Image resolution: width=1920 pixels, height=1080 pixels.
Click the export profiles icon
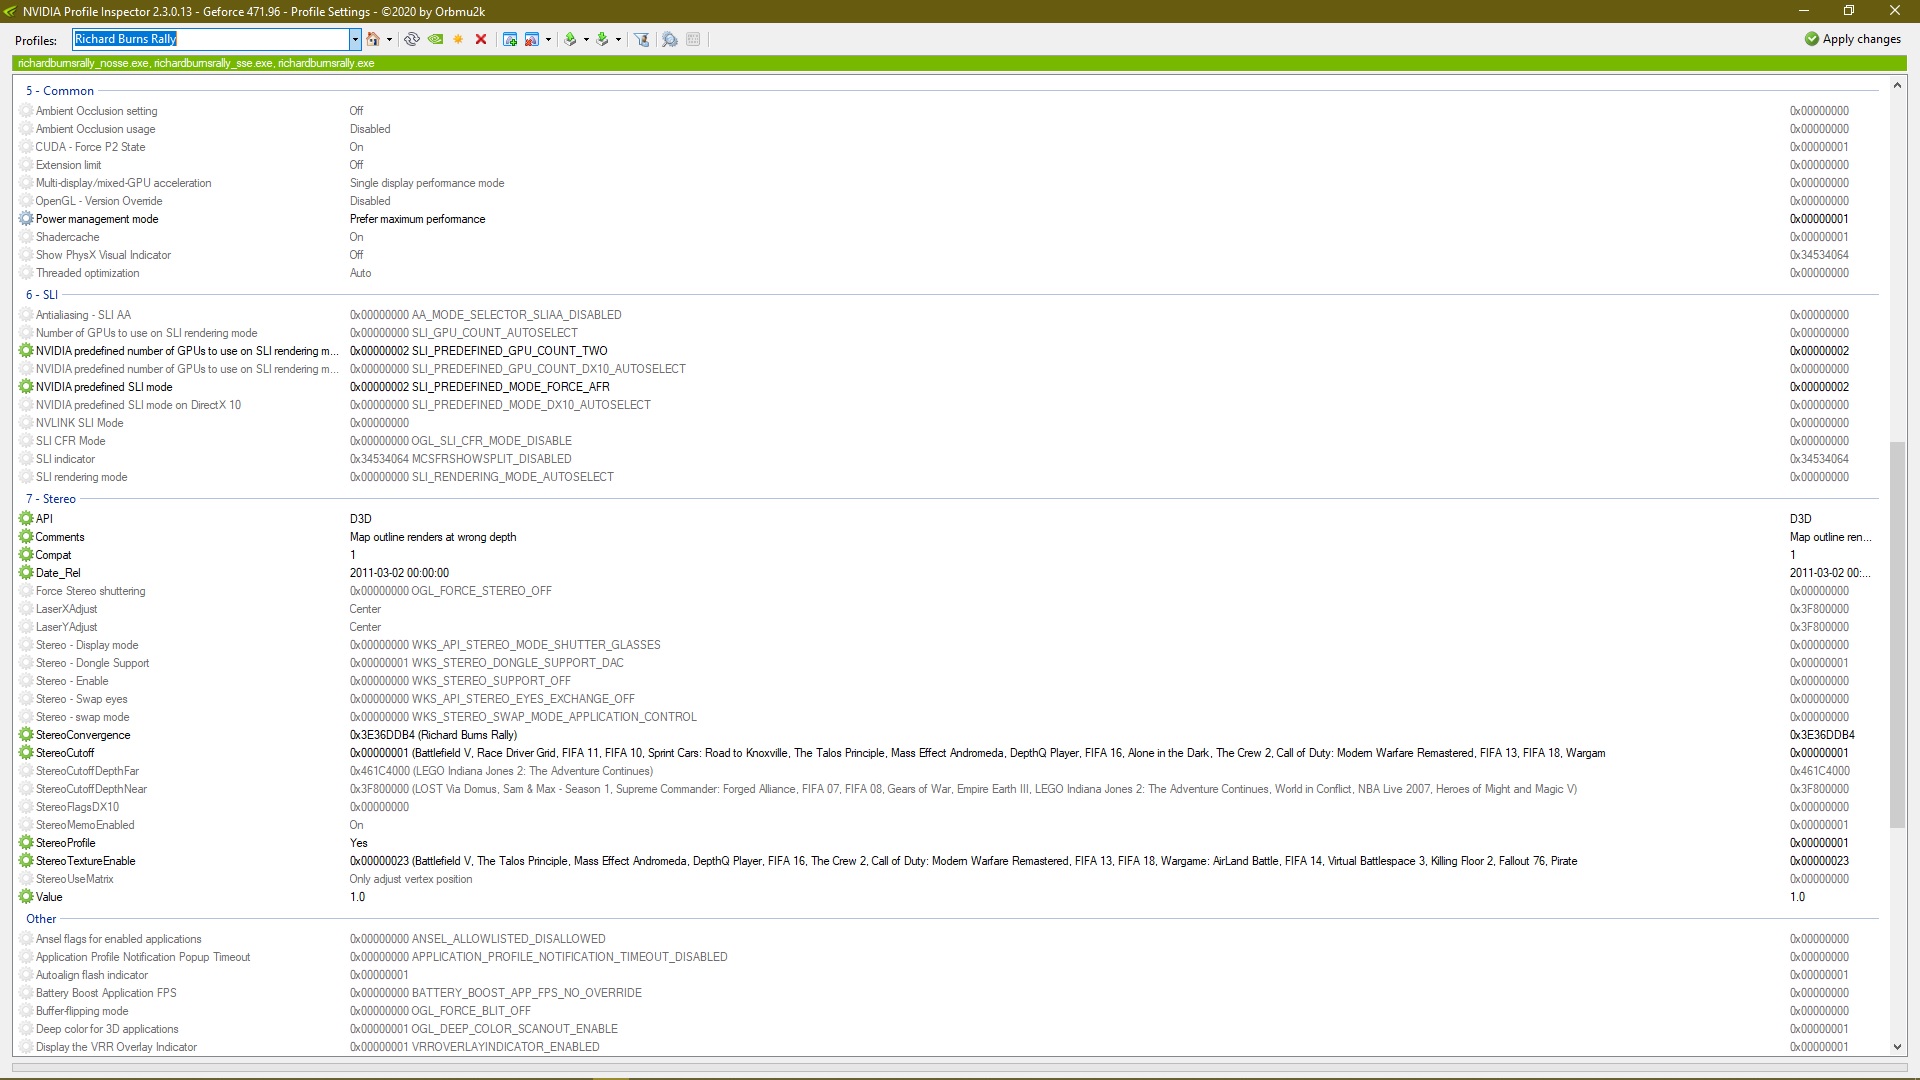coord(570,39)
